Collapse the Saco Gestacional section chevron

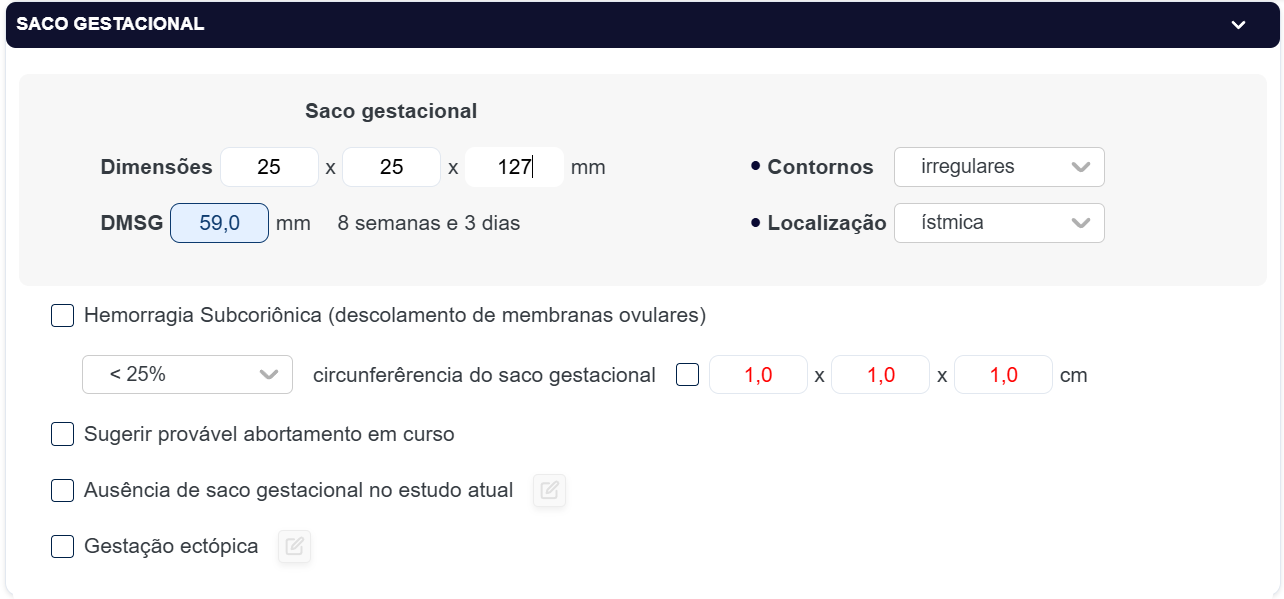1238,25
